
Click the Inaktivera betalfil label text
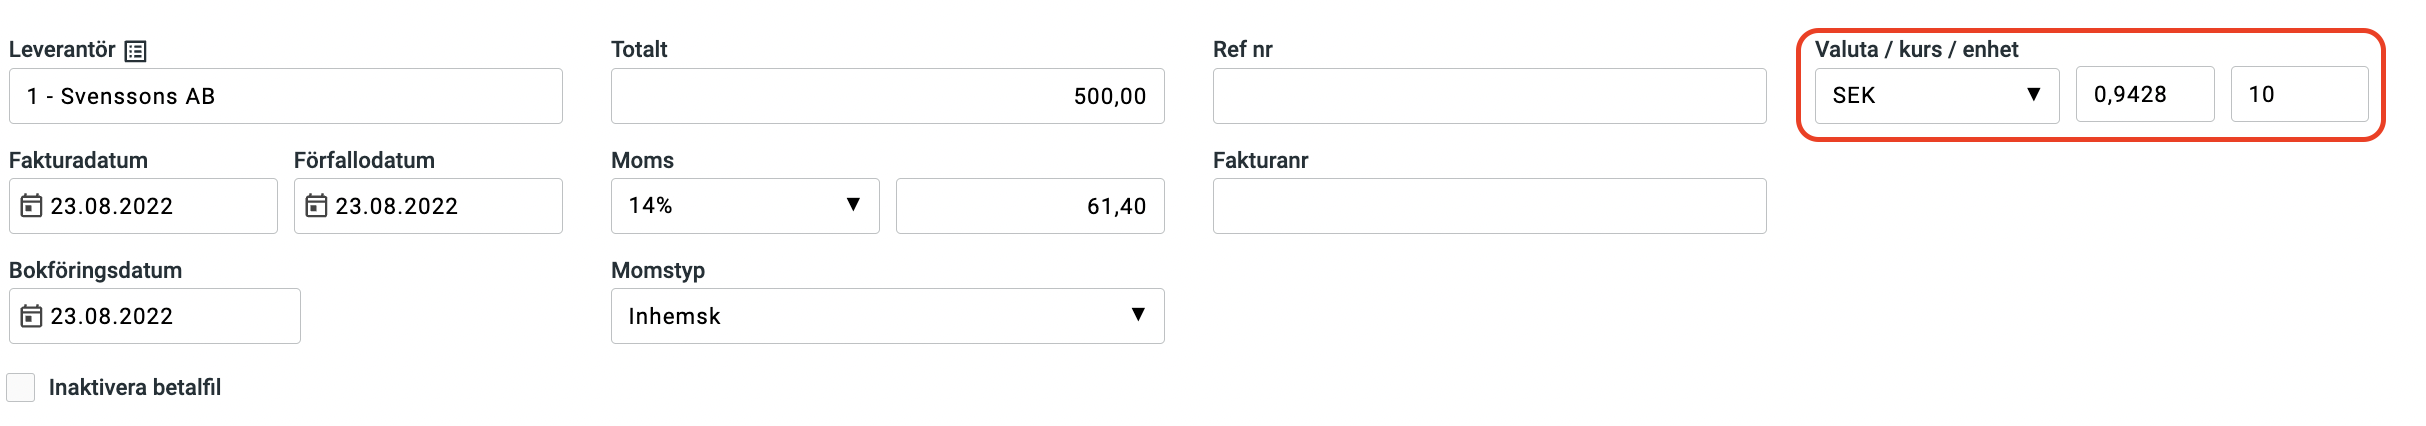135,387
